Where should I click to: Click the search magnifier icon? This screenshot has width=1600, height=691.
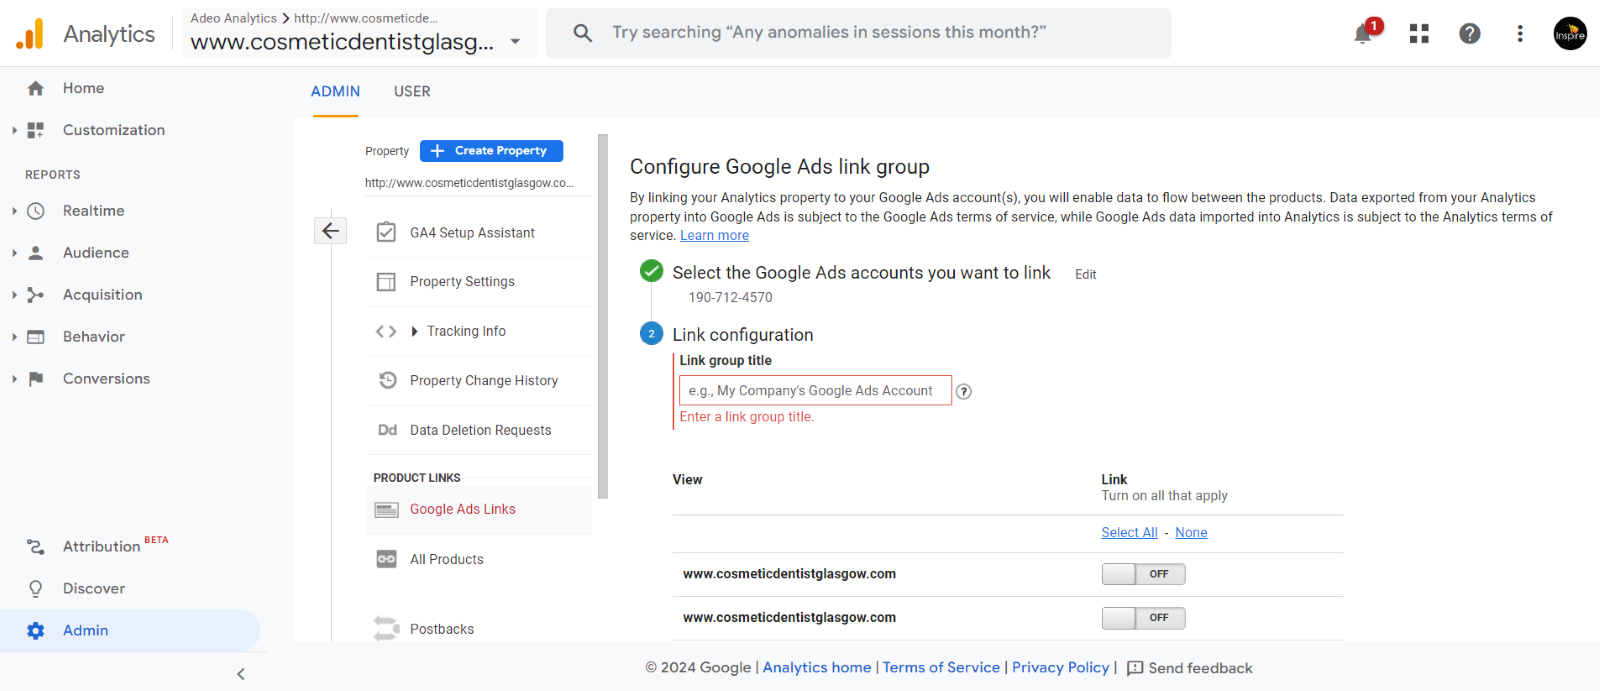[x=582, y=33]
